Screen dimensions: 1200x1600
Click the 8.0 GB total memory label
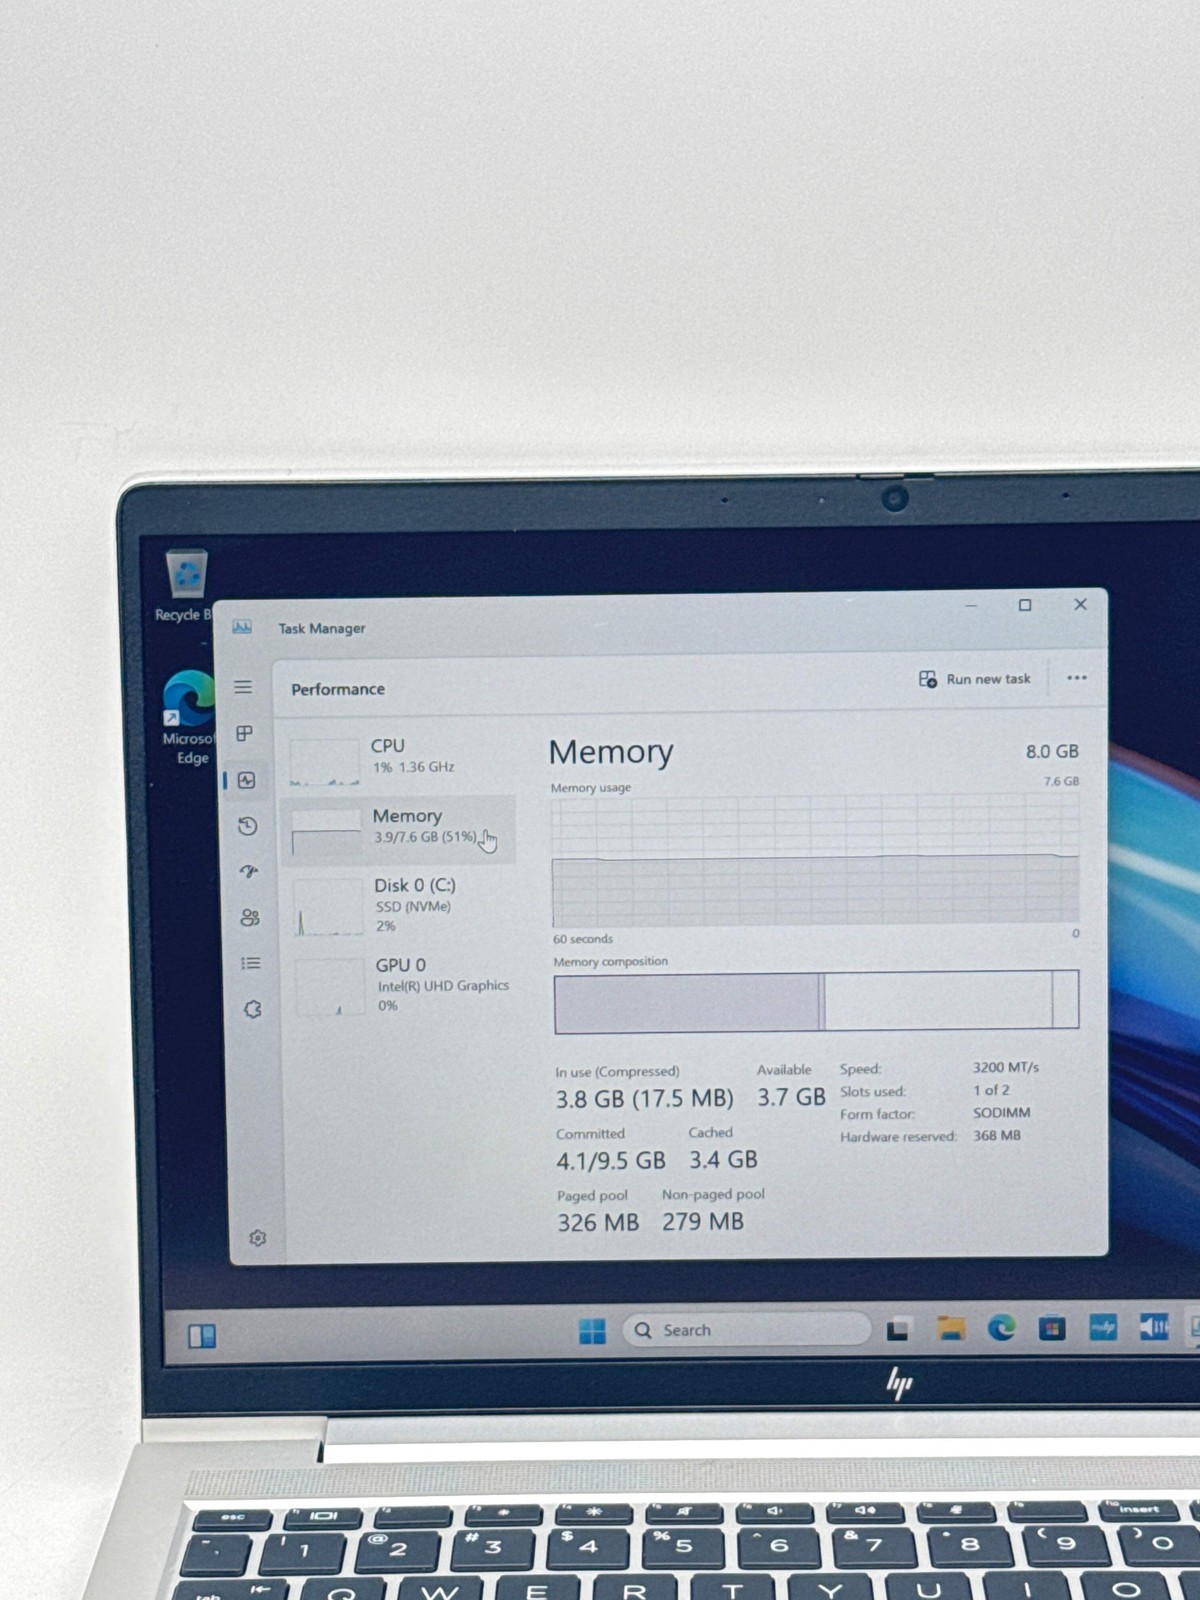click(1052, 751)
